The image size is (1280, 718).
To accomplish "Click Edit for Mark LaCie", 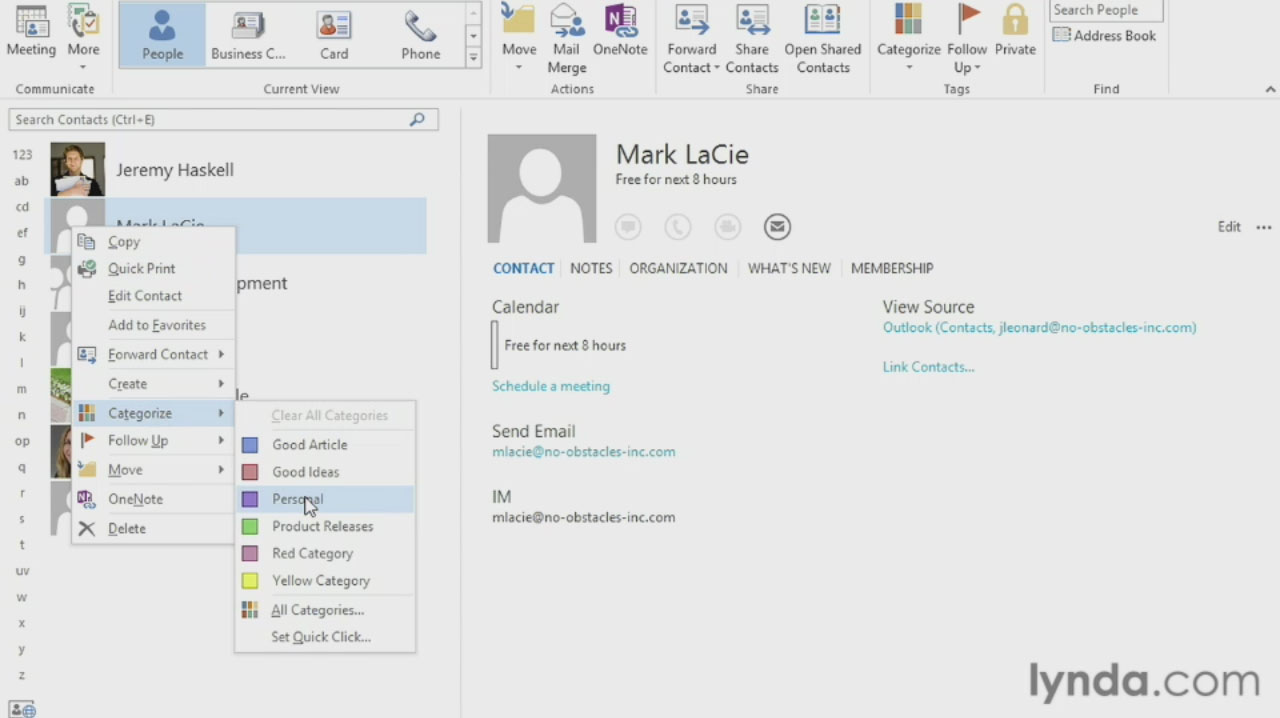I will pyautogui.click(x=1229, y=227).
